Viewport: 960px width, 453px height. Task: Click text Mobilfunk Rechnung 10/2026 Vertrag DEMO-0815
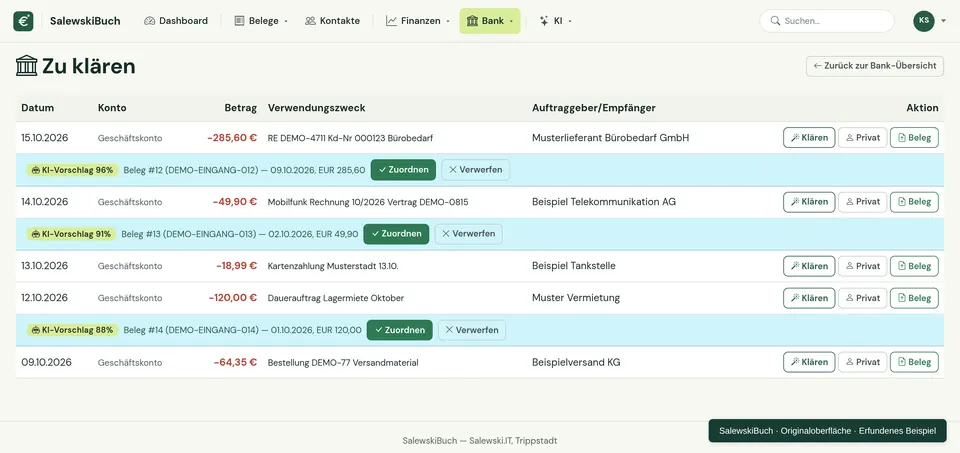(368, 202)
